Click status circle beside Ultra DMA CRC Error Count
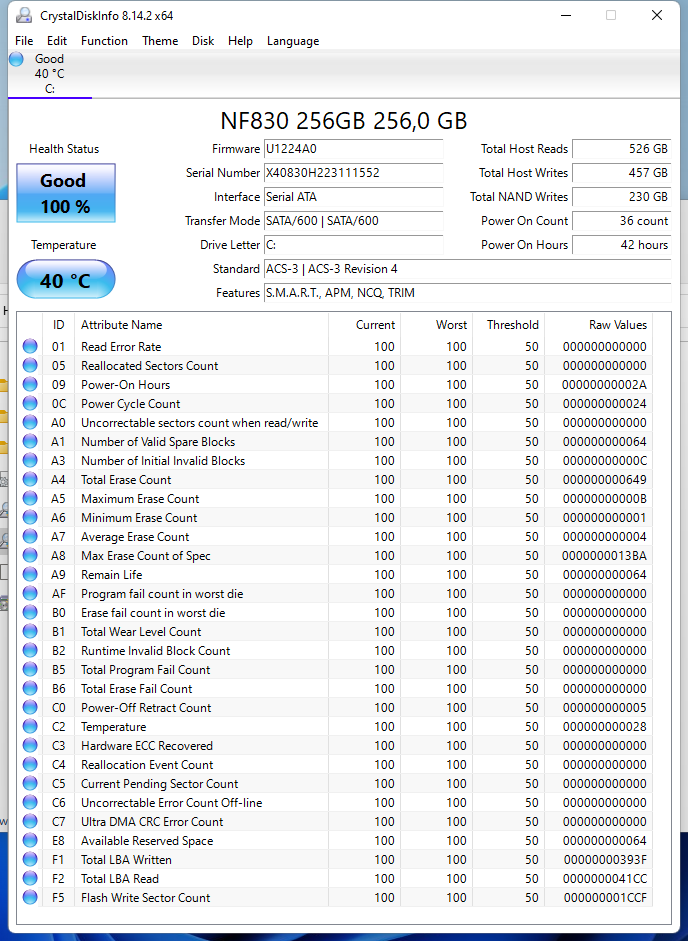 [x=30, y=822]
